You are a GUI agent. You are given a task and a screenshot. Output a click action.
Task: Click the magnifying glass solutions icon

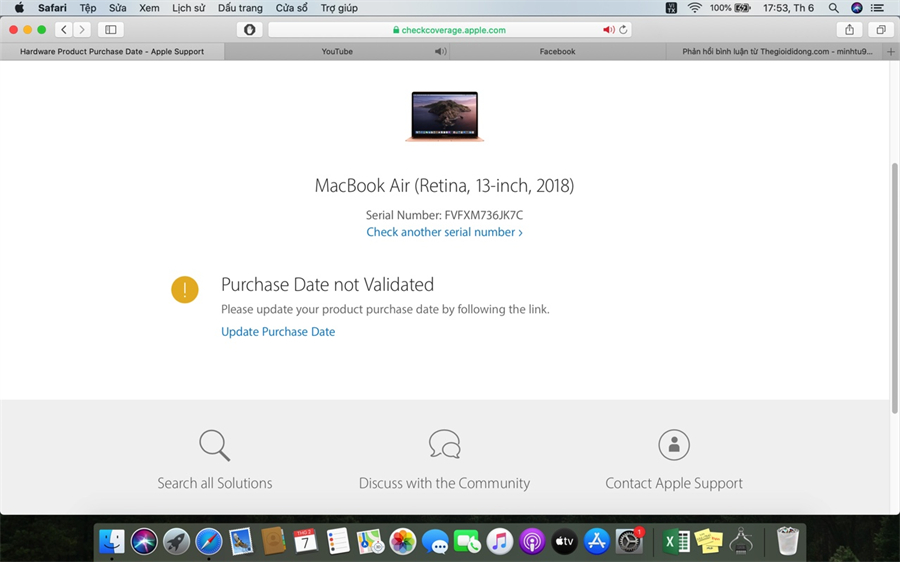215,445
